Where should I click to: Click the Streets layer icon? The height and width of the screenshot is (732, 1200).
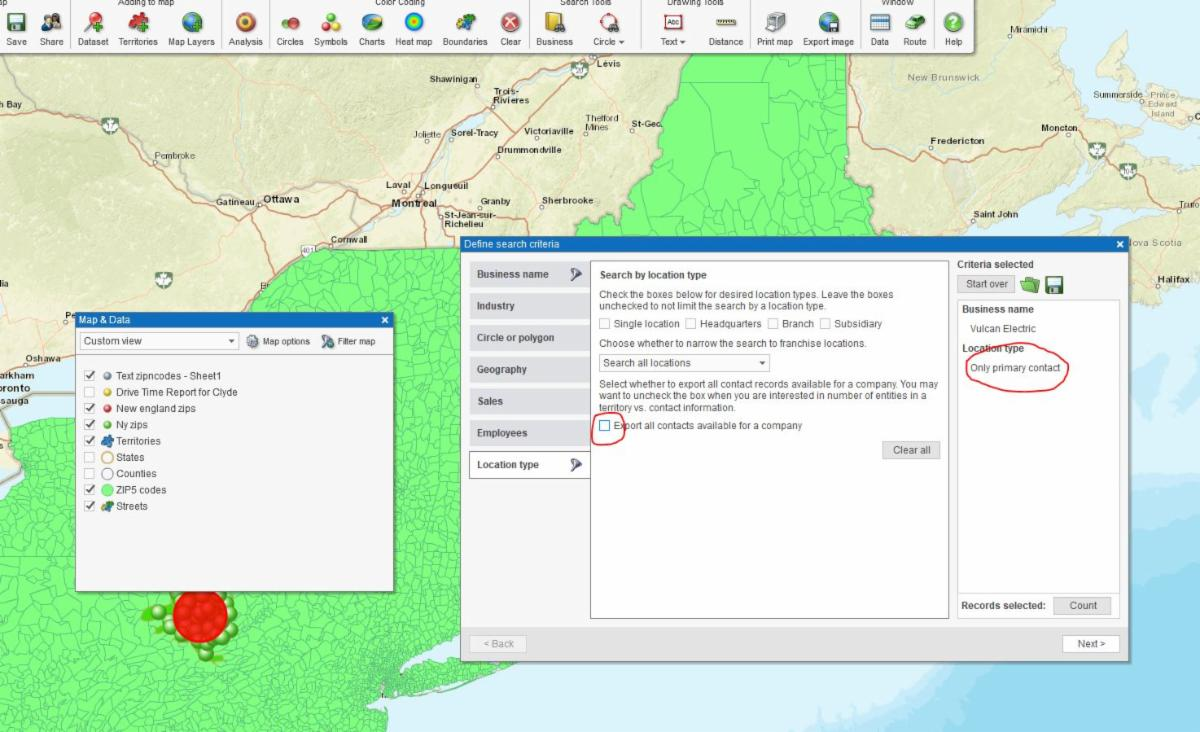tap(107, 506)
